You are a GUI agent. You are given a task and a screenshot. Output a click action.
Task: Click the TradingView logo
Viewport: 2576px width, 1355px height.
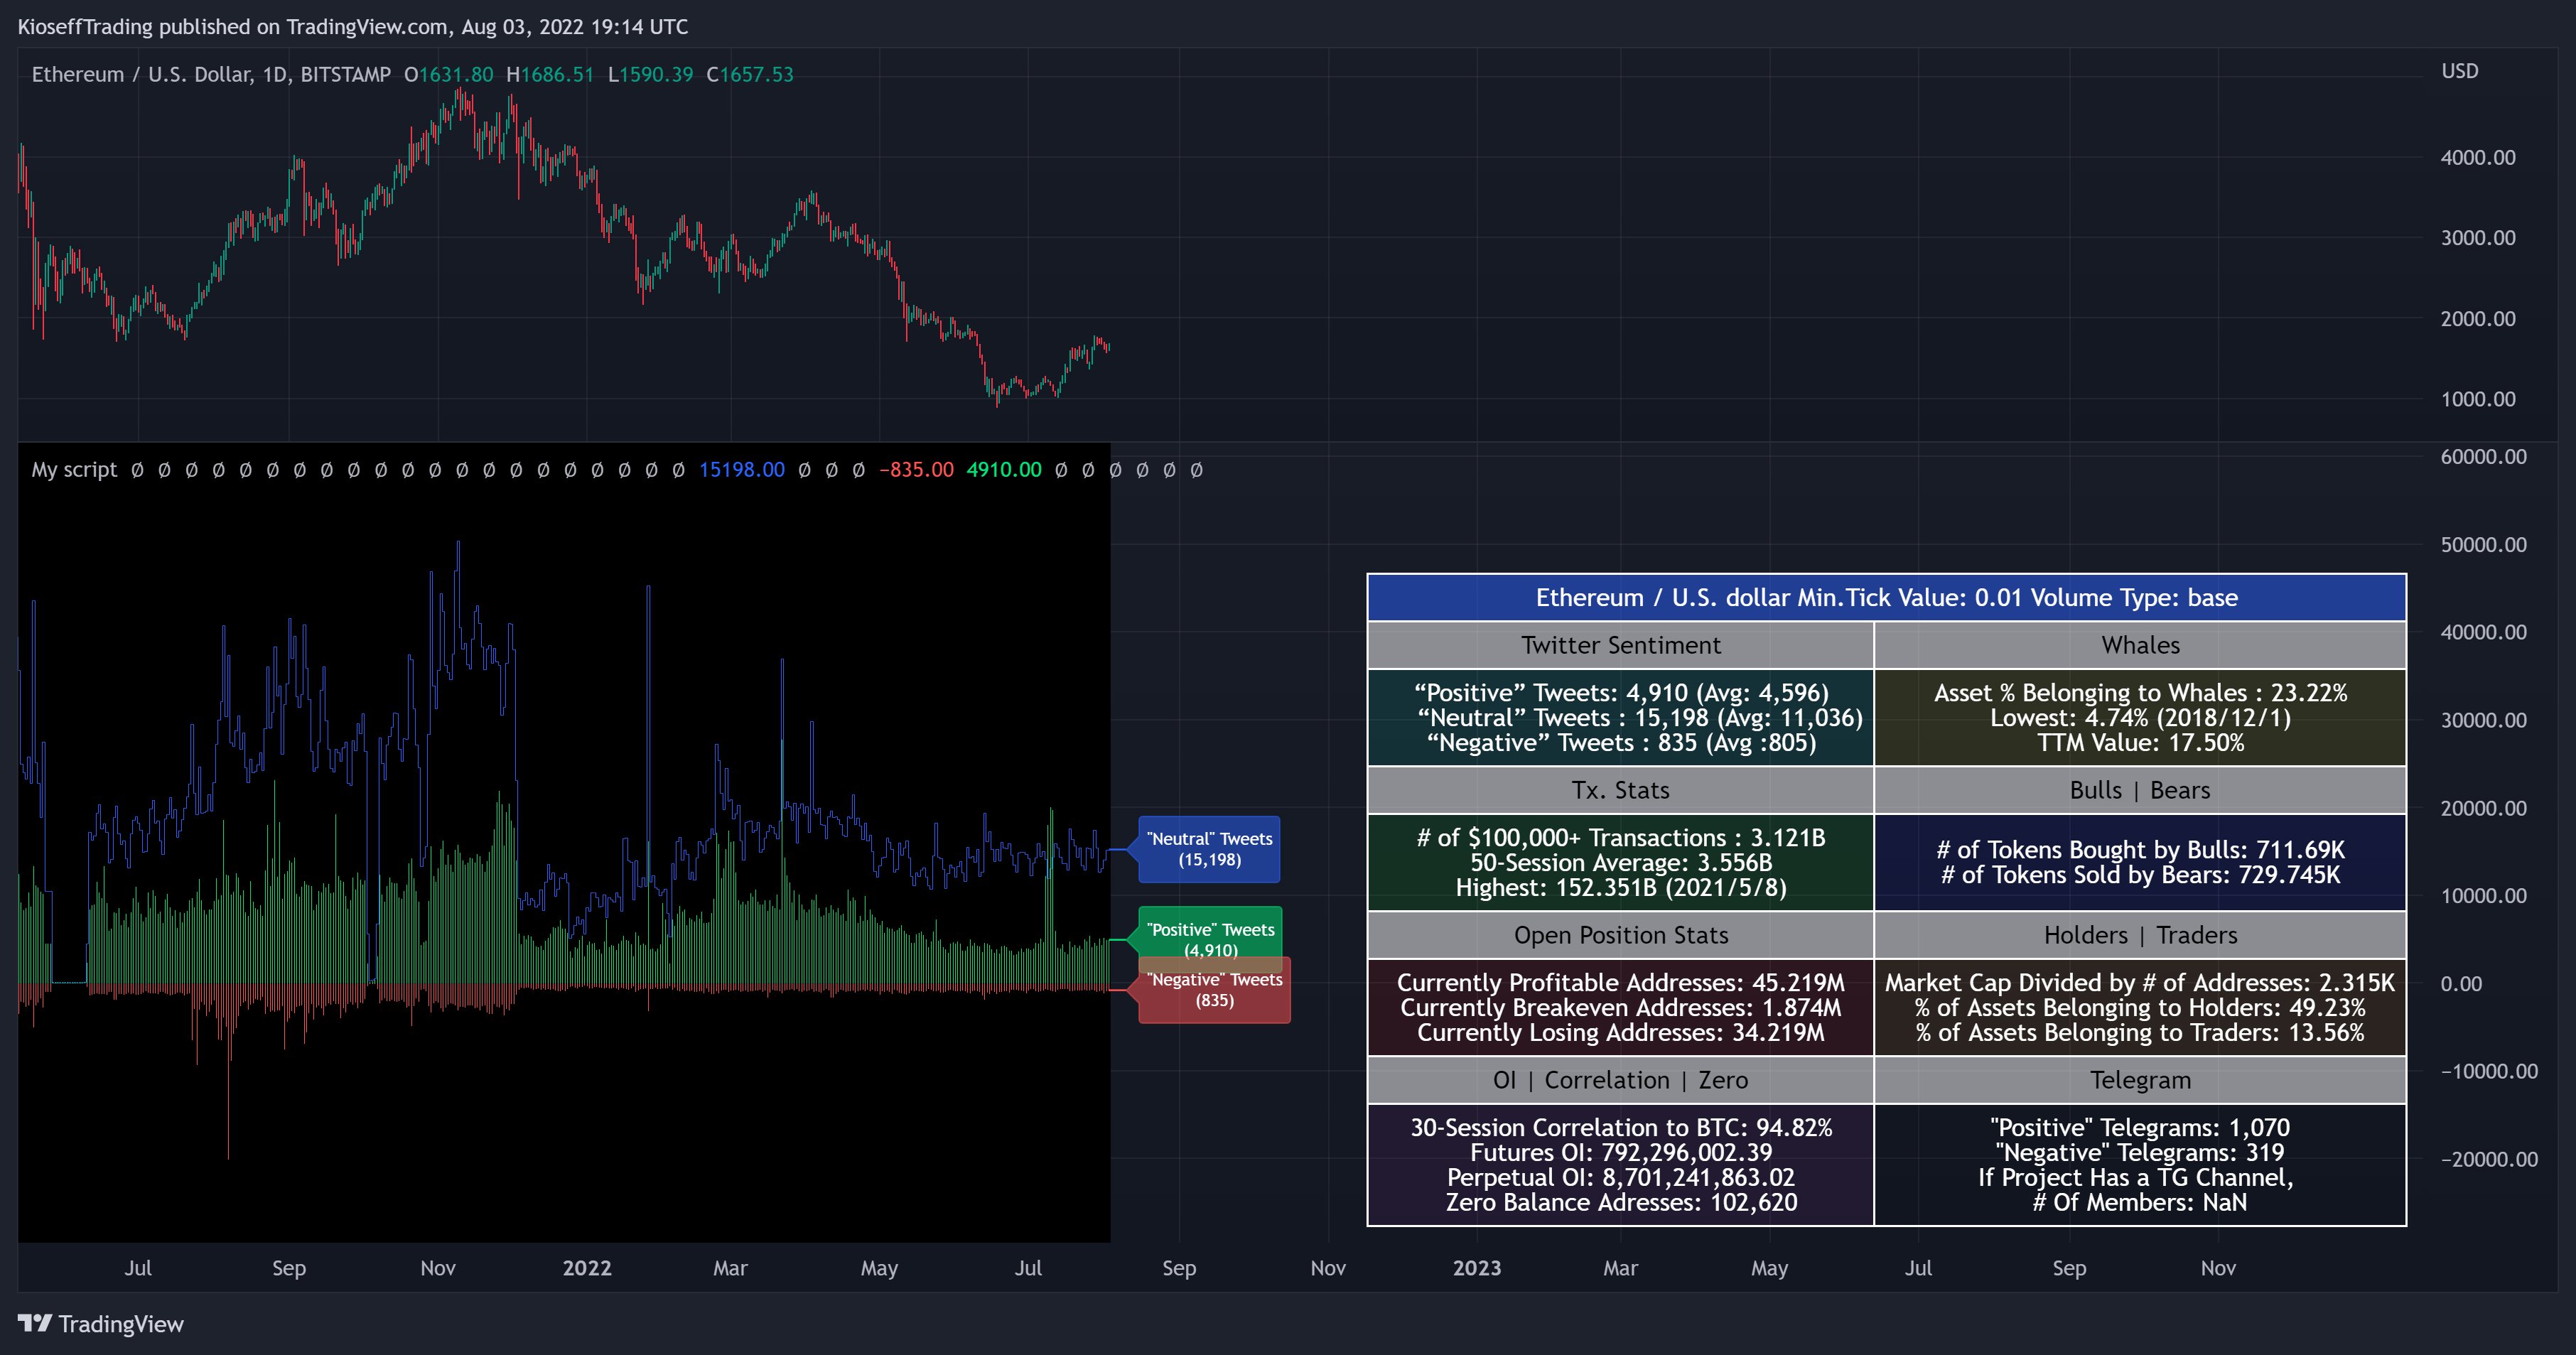tap(100, 1323)
